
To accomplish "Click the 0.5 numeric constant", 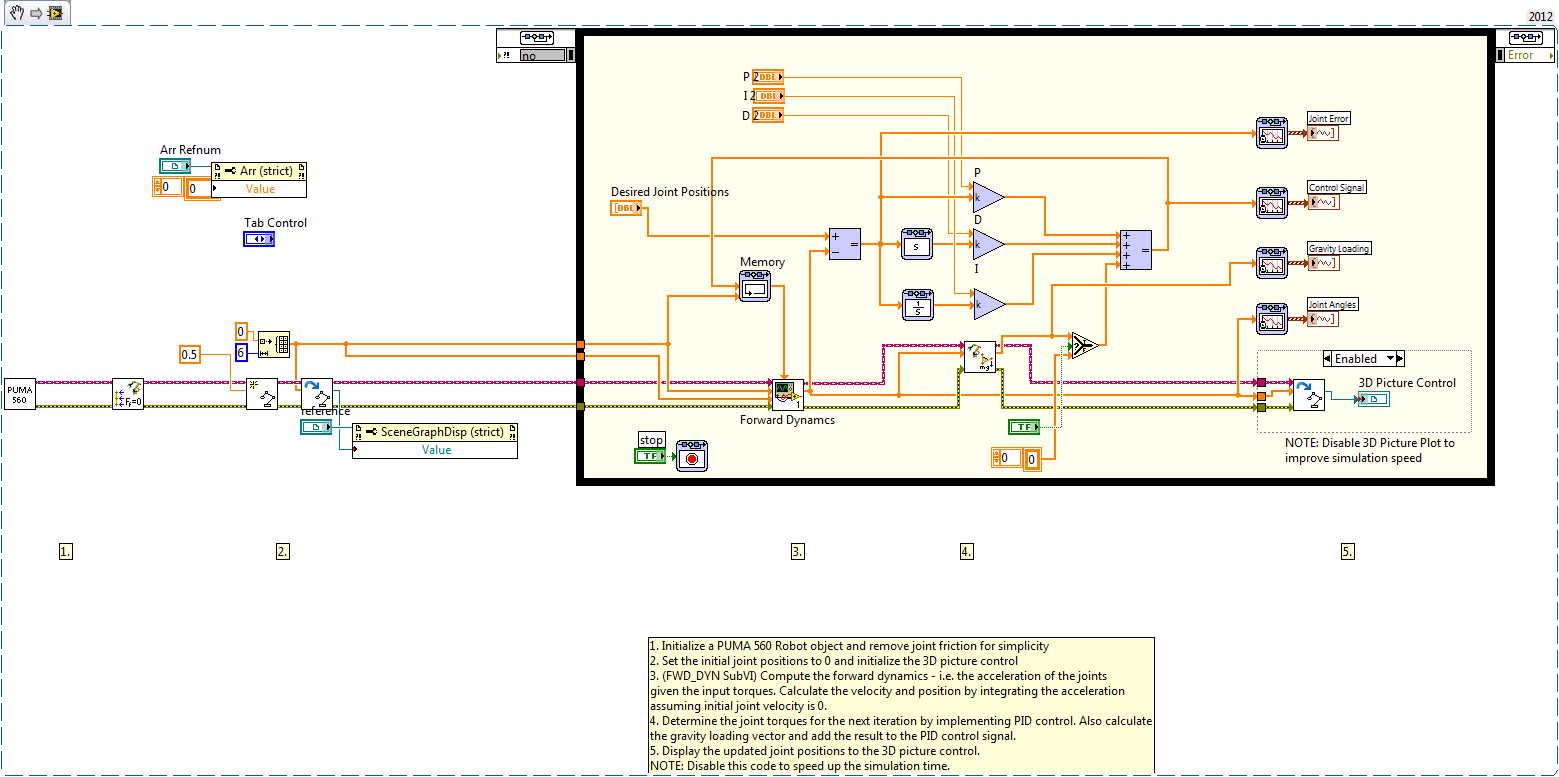I will pyautogui.click(x=189, y=353).
